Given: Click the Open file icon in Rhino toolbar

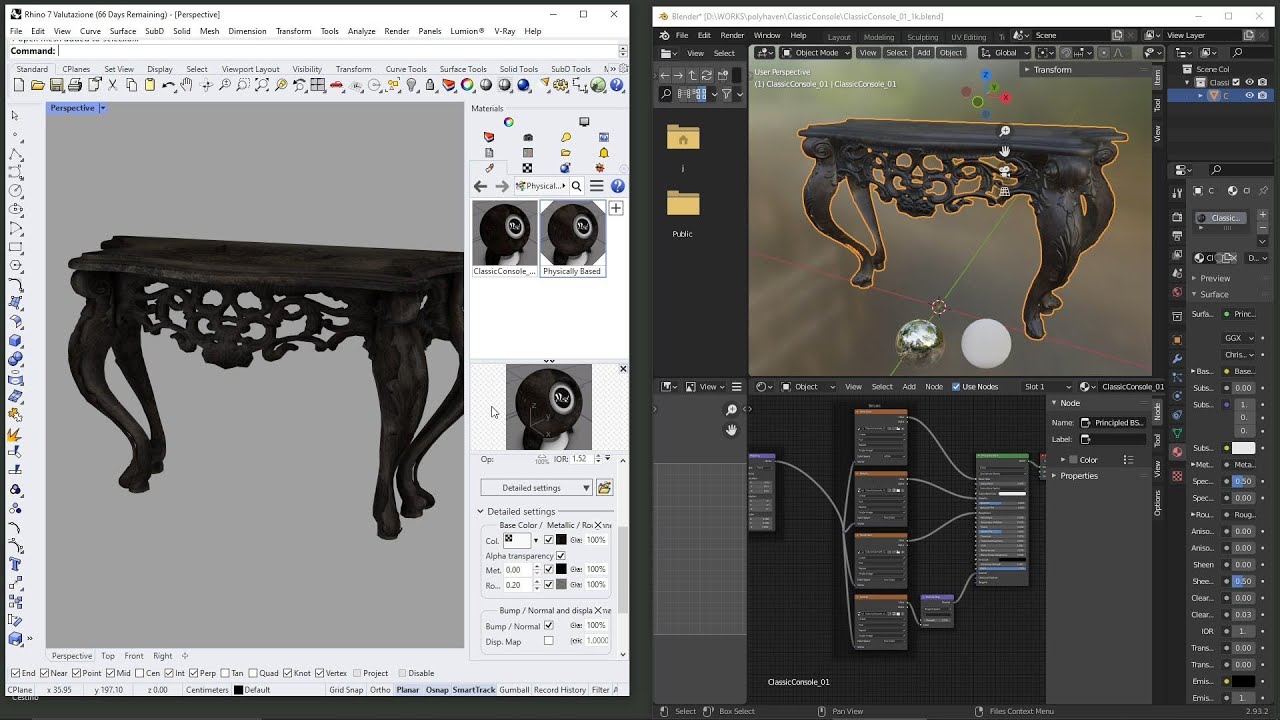Looking at the screenshot, I should 38,86.
